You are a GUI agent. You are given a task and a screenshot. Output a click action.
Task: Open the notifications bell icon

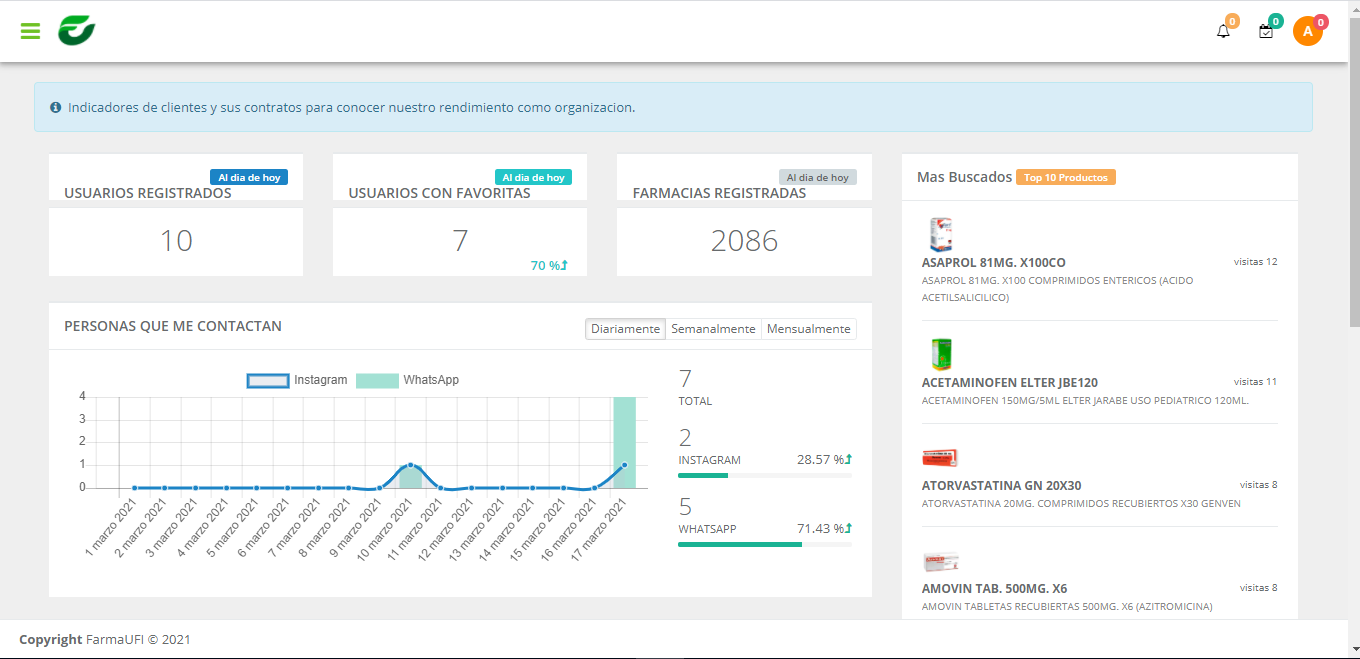(1223, 31)
